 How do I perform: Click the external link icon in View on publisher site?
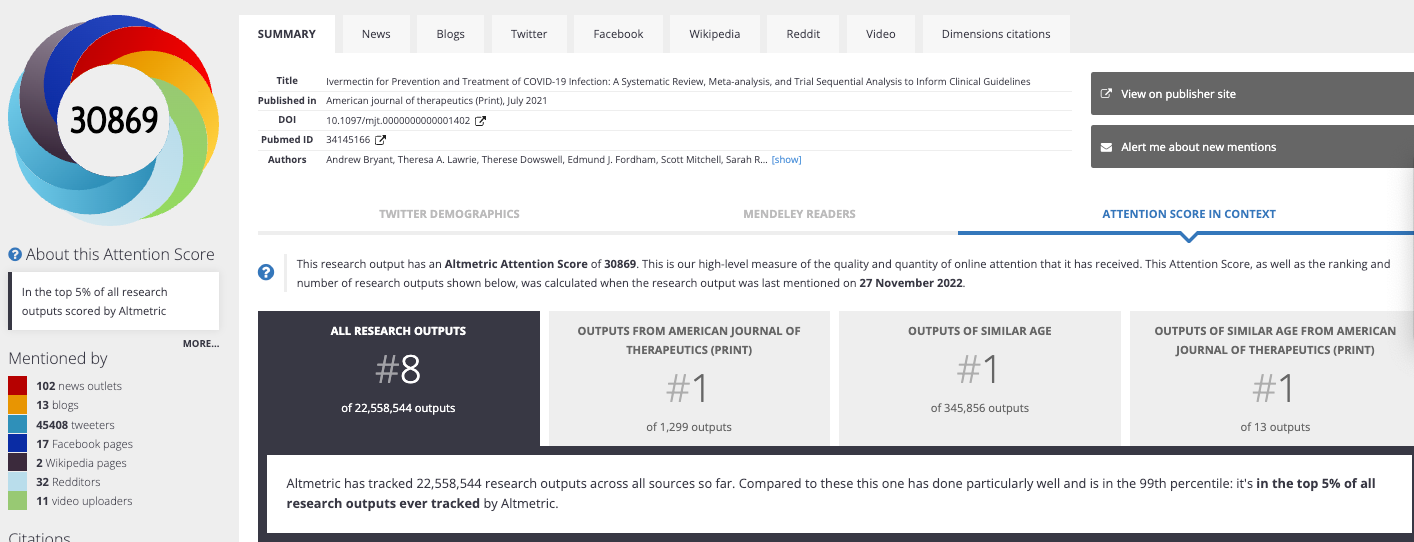[x=1106, y=94]
